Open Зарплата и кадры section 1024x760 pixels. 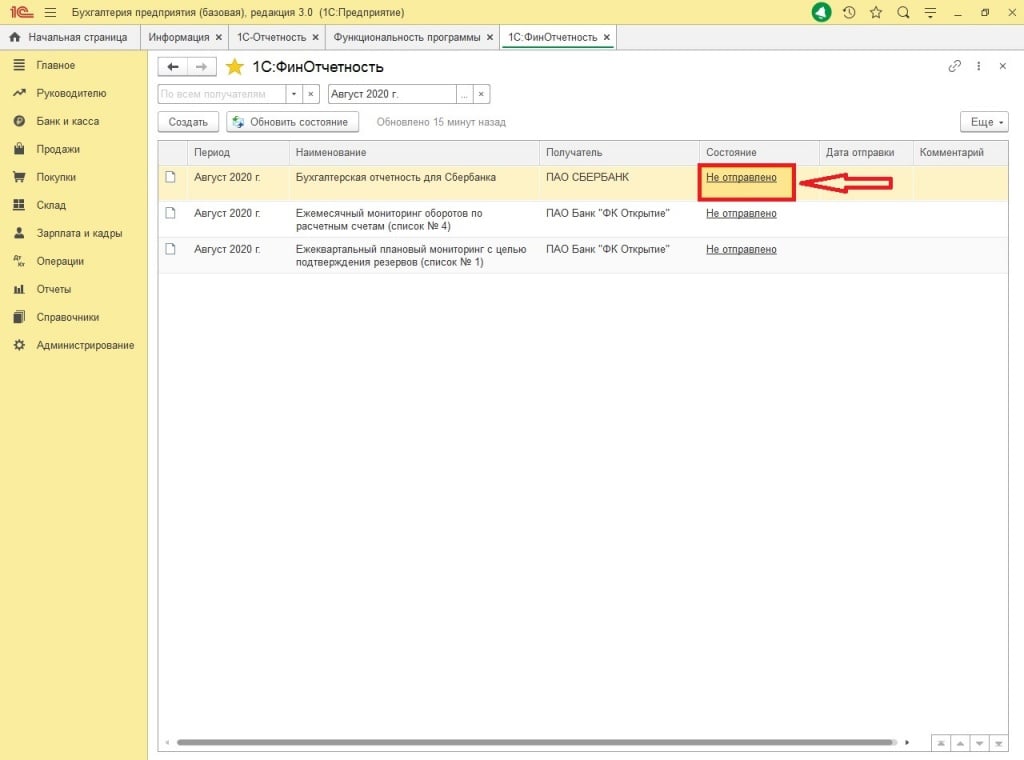pyautogui.click(x=79, y=233)
